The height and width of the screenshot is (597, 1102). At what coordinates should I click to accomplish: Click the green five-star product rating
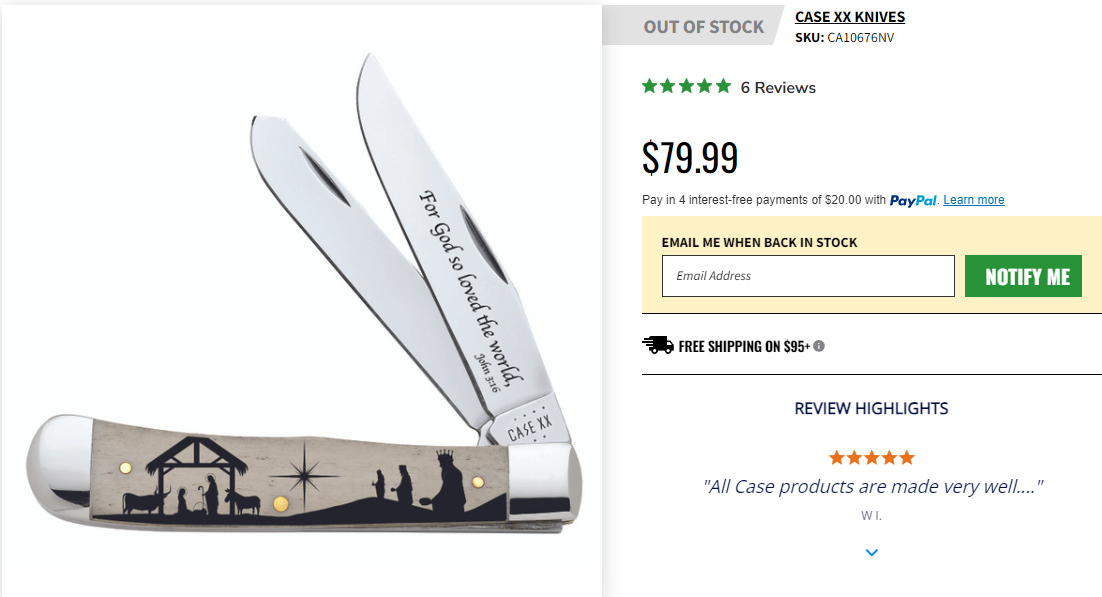point(686,87)
